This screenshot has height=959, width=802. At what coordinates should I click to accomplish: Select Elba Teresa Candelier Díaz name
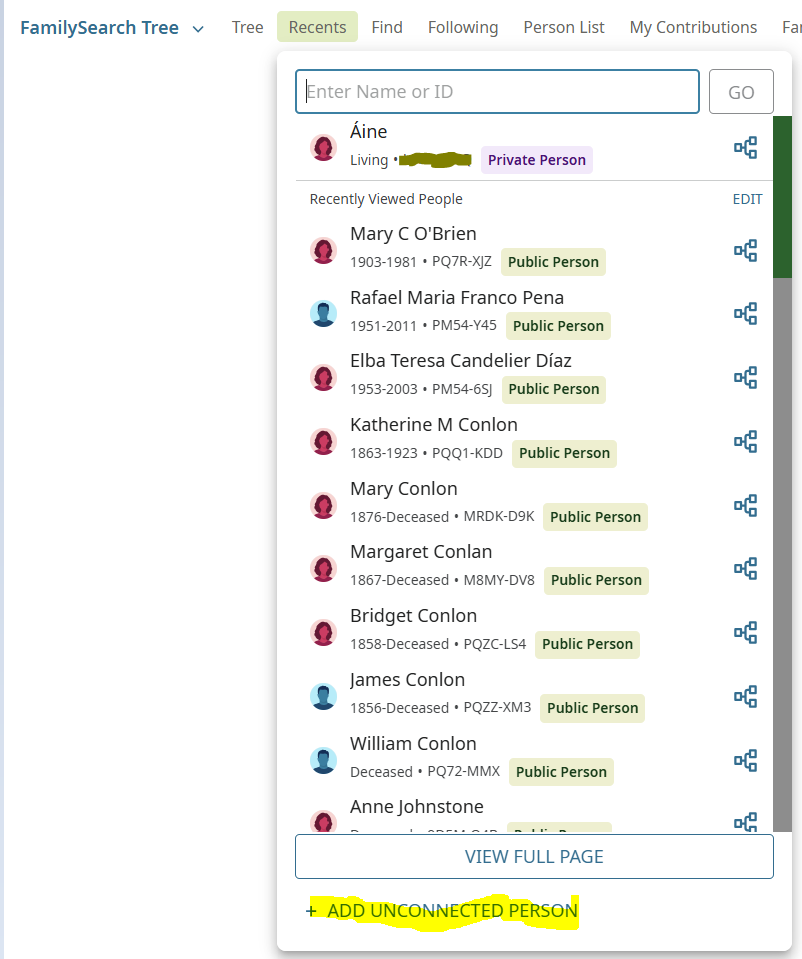(x=461, y=361)
